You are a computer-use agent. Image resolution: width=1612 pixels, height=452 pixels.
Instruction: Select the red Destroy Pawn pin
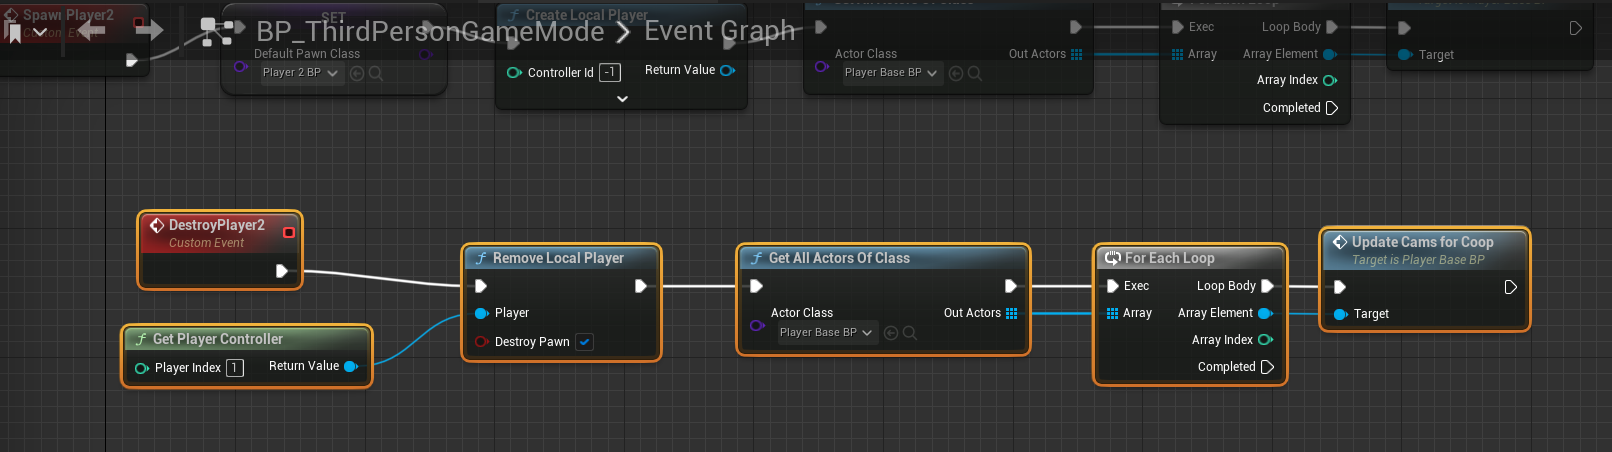[481, 342]
